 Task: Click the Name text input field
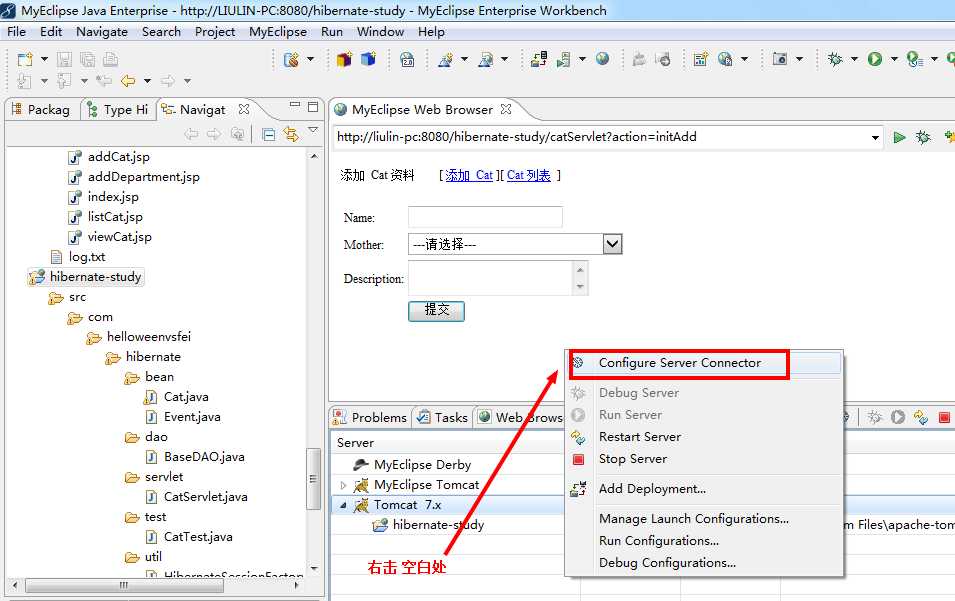485,217
